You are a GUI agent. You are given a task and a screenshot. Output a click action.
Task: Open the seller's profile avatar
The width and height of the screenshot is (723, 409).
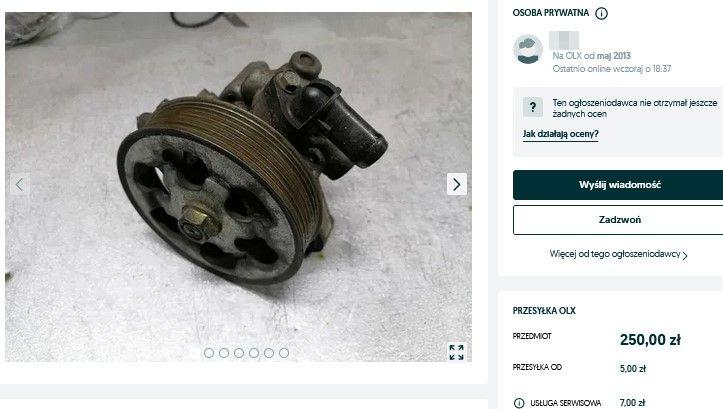point(528,49)
